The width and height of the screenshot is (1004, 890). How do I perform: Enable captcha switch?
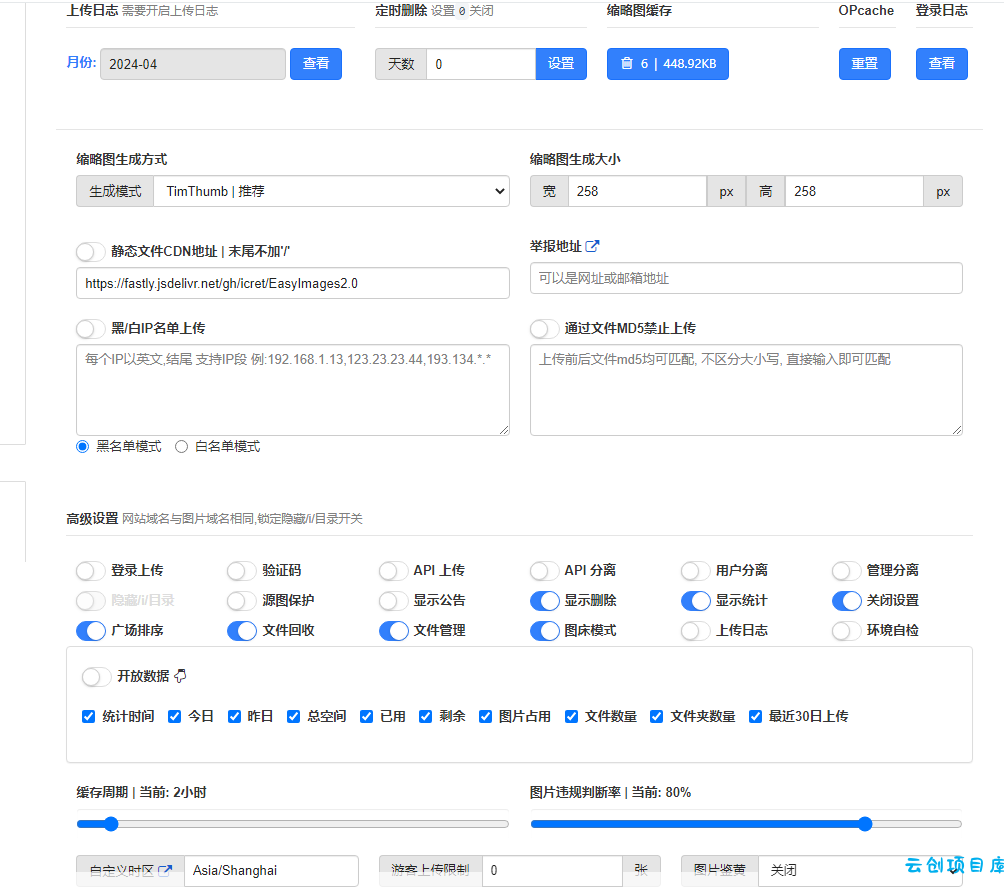click(x=241, y=570)
